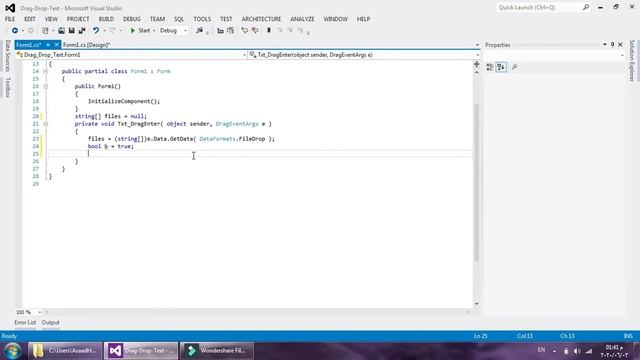Screen dimensions: 640x360
Task: Close the Properties panel
Action: click(620, 44)
